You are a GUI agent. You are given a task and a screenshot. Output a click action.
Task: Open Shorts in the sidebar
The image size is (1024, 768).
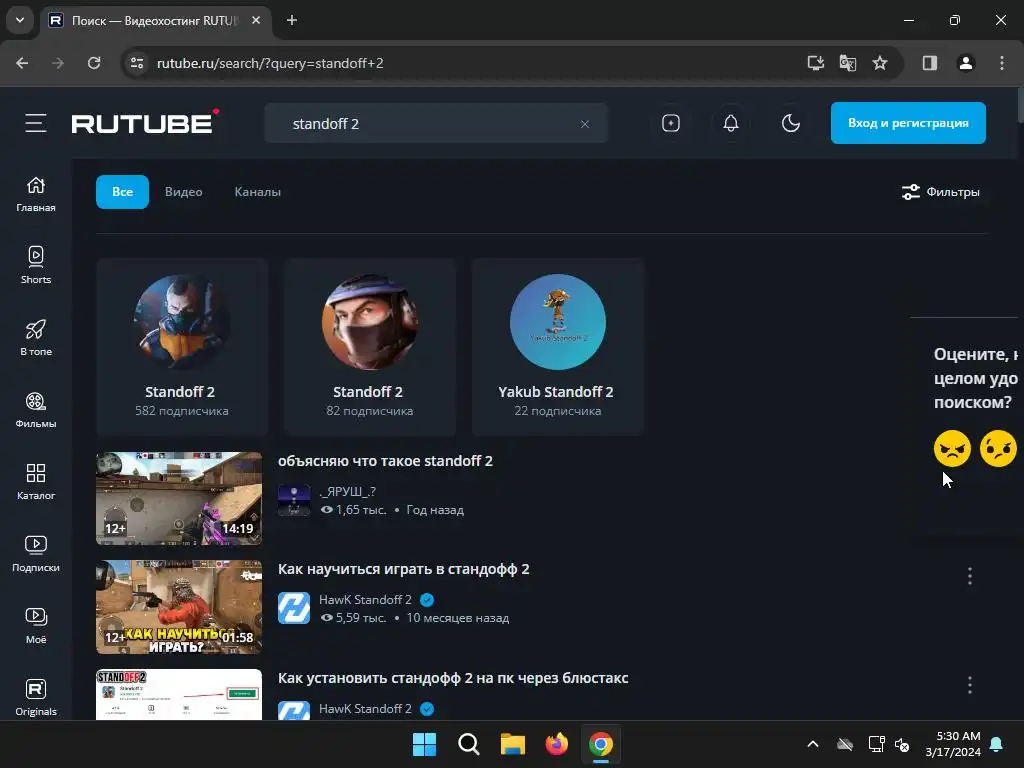tap(36, 266)
